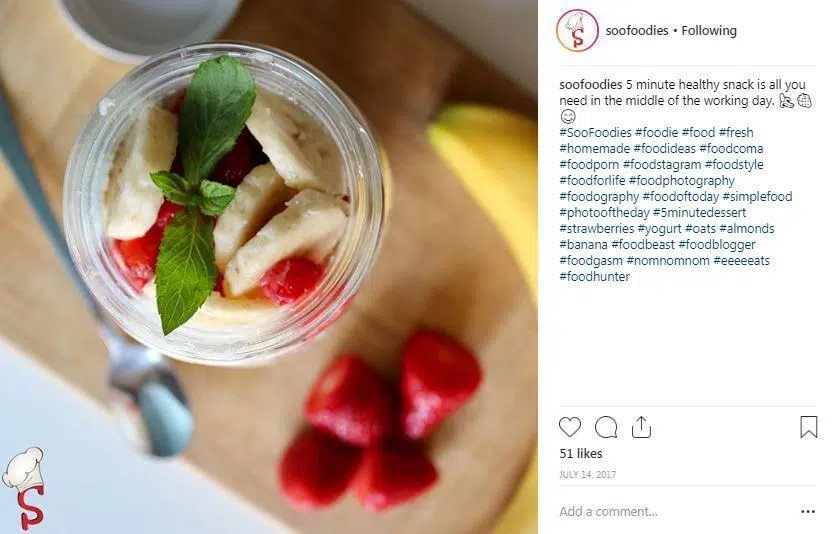Viewport: 837px width, 534px height.
Task: Open comments with the speech bubble icon
Action: pos(606,427)
